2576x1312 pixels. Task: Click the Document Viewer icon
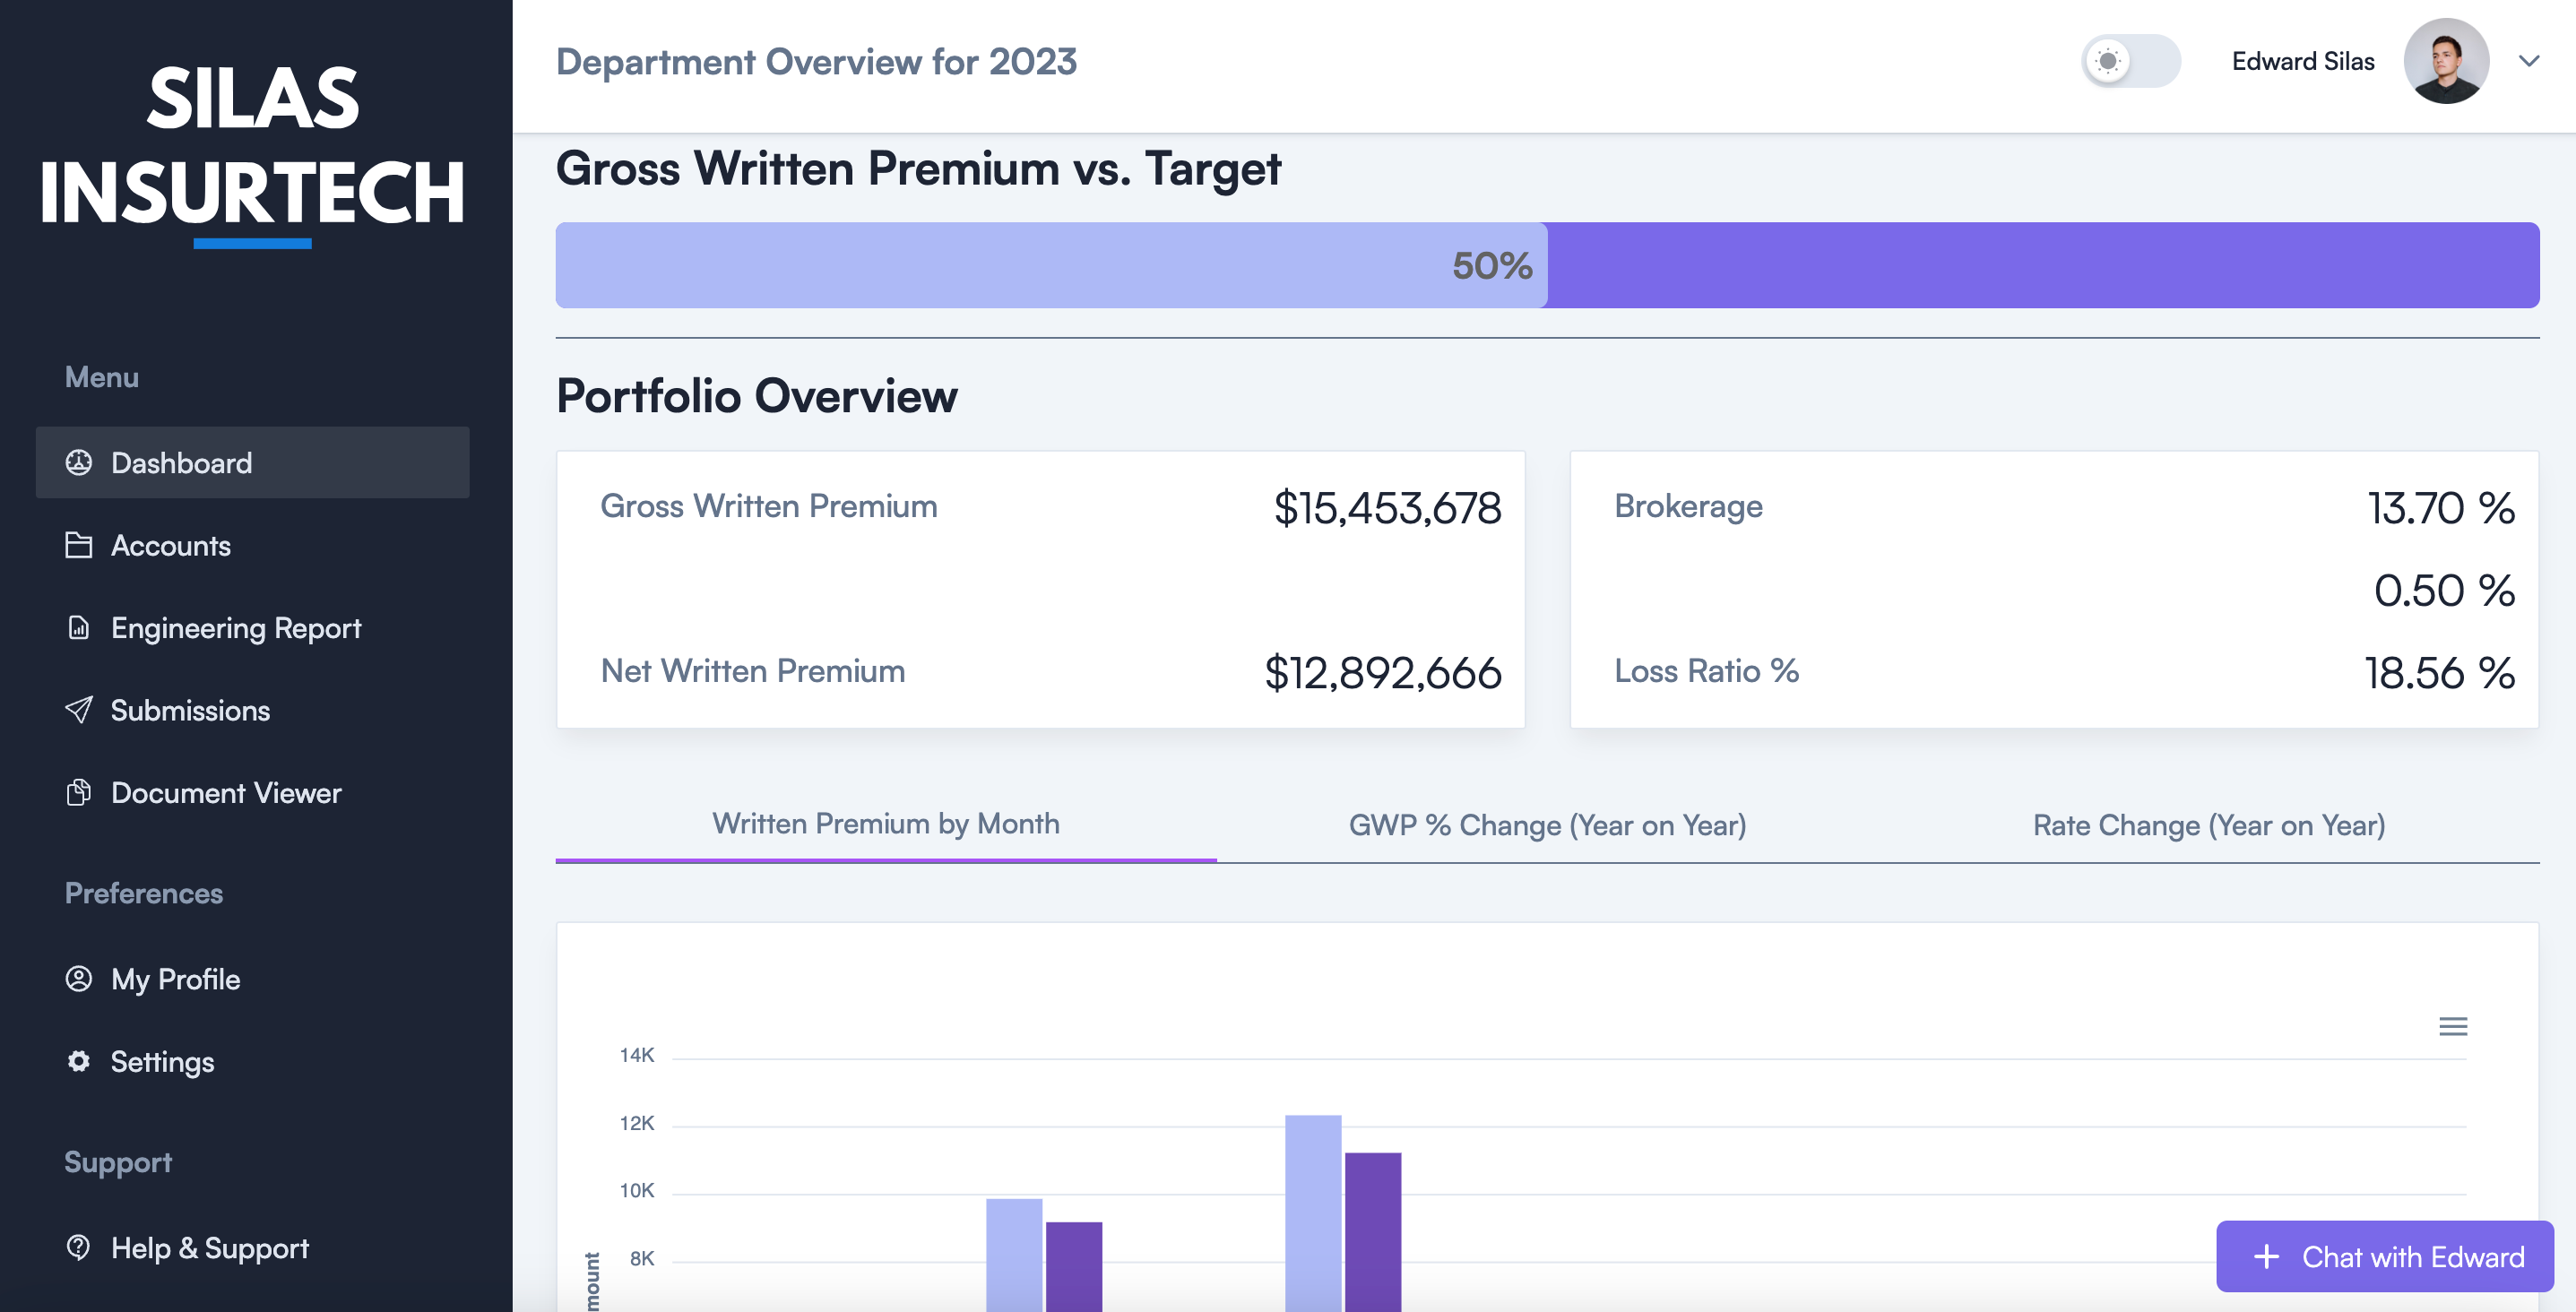[78, 792]
